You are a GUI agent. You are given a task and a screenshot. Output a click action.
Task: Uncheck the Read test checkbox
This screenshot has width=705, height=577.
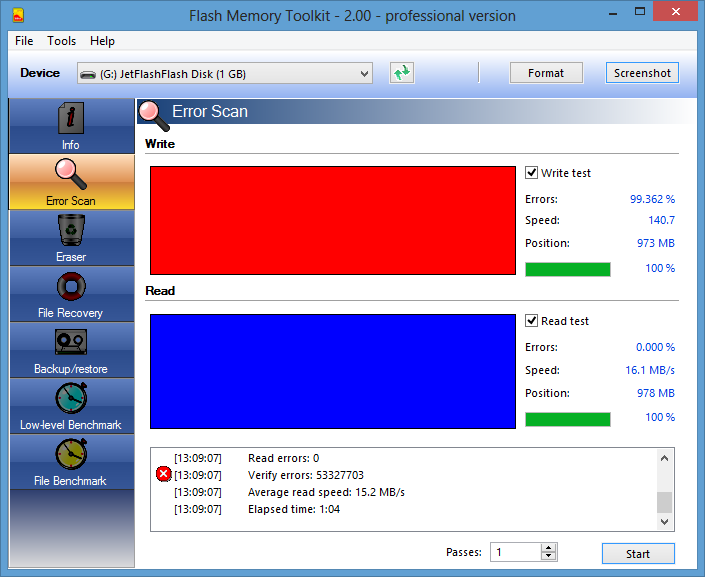click(x=532, y=321)
